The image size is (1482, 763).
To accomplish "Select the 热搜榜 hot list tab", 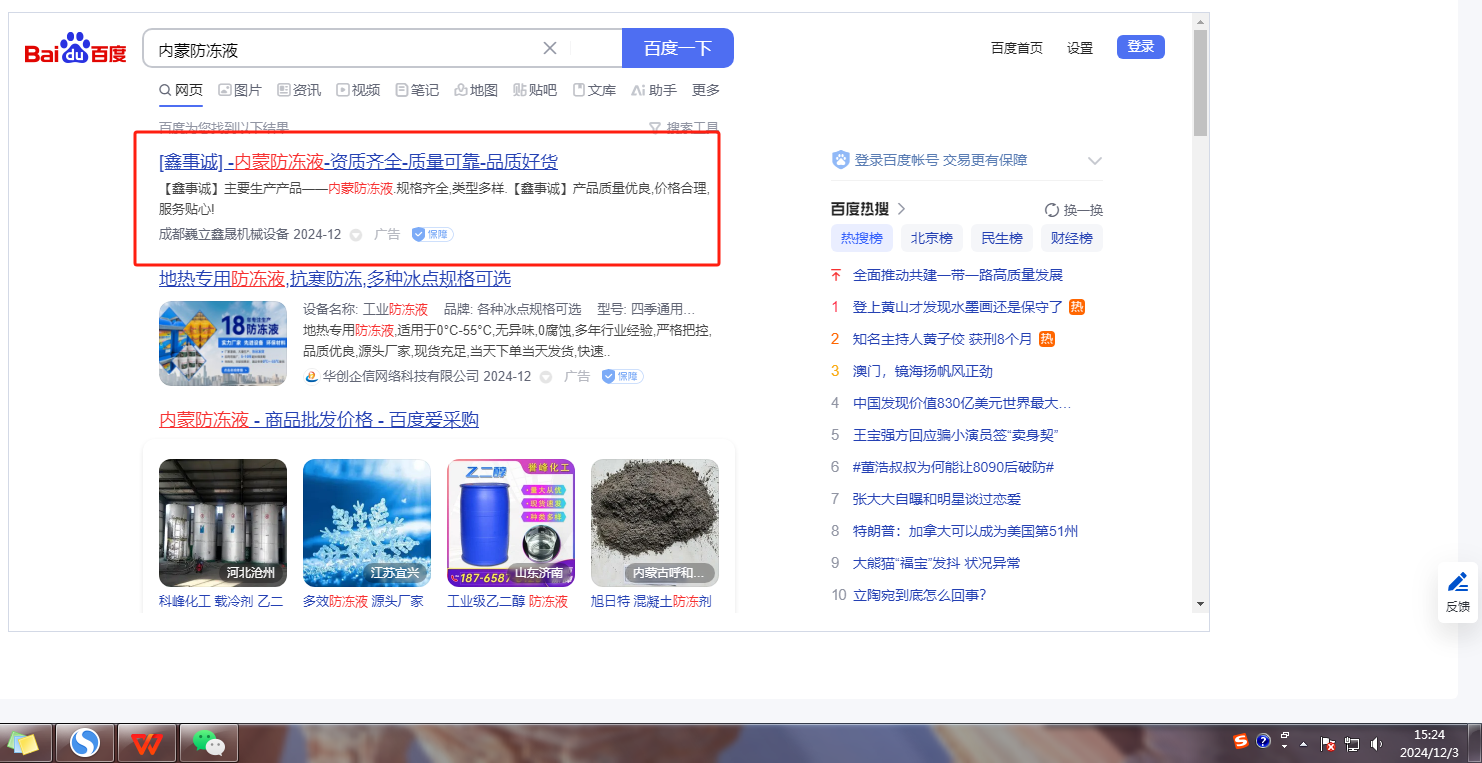I will pos(862,238).
